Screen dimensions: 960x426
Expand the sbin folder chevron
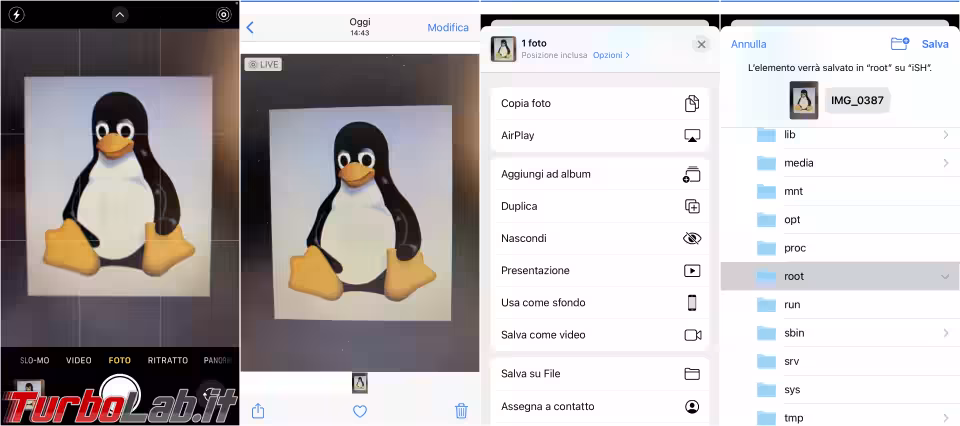(946, 333)
